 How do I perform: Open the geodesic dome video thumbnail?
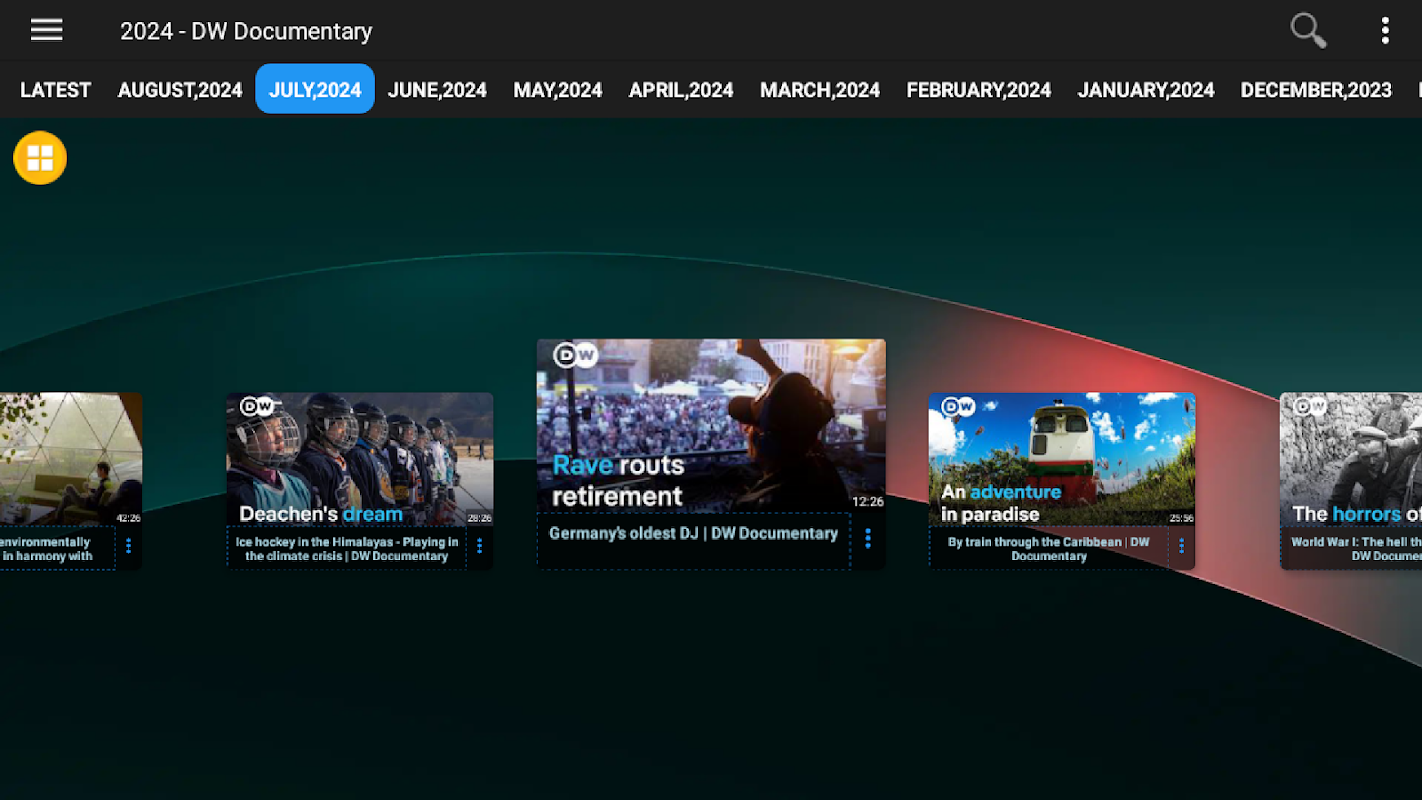point(71,459)
